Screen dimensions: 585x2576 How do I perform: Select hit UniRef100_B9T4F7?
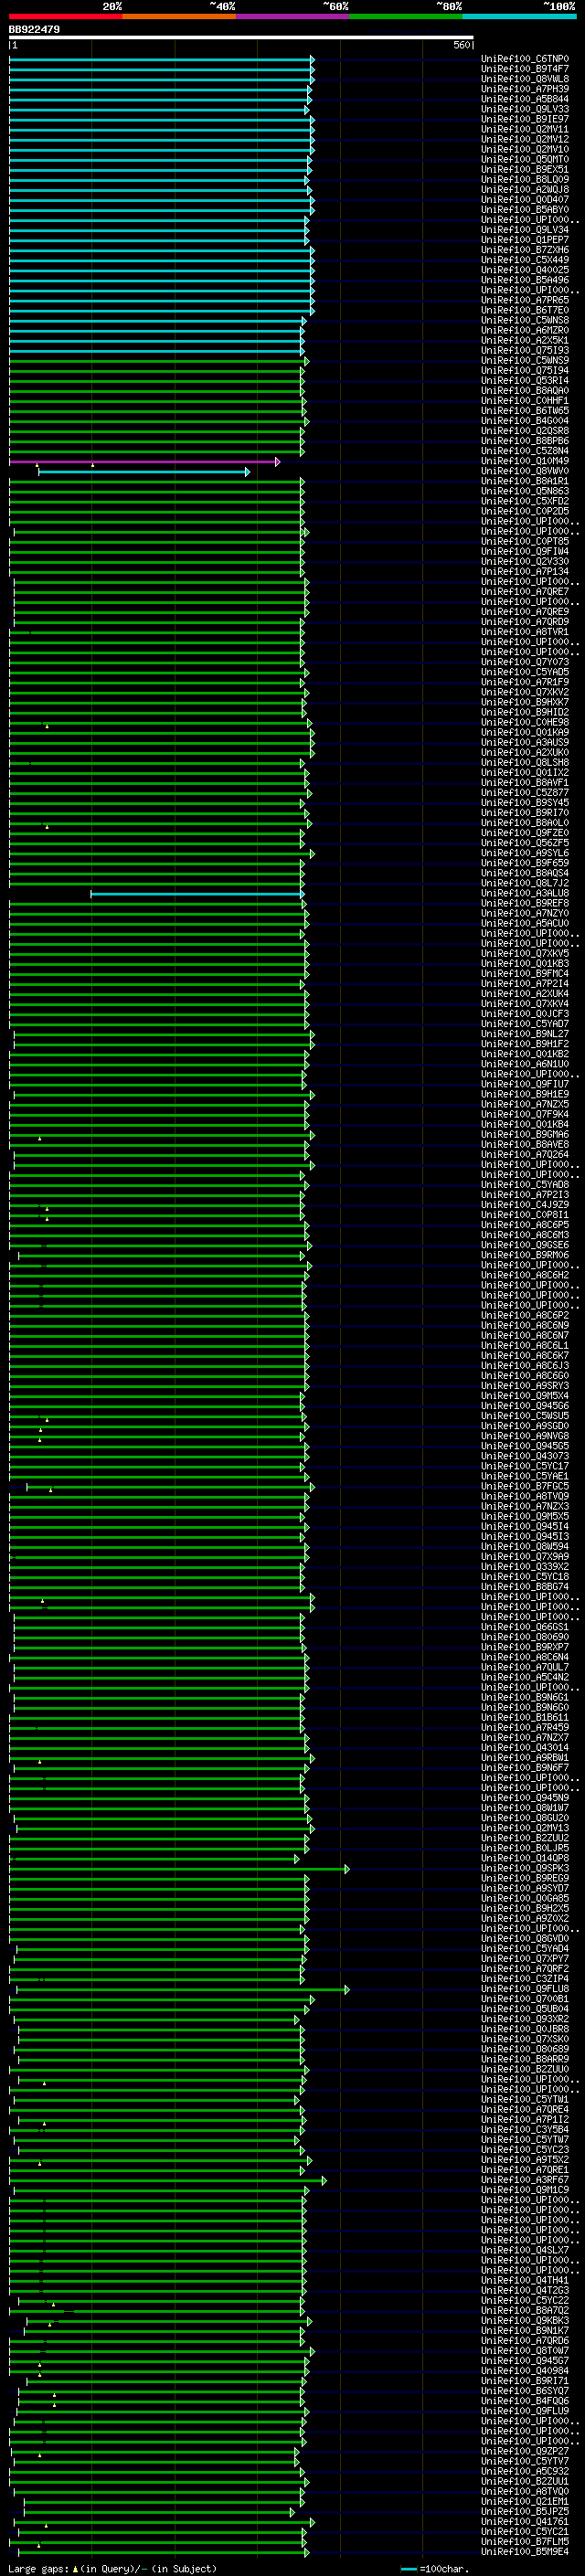pos(525,69)
